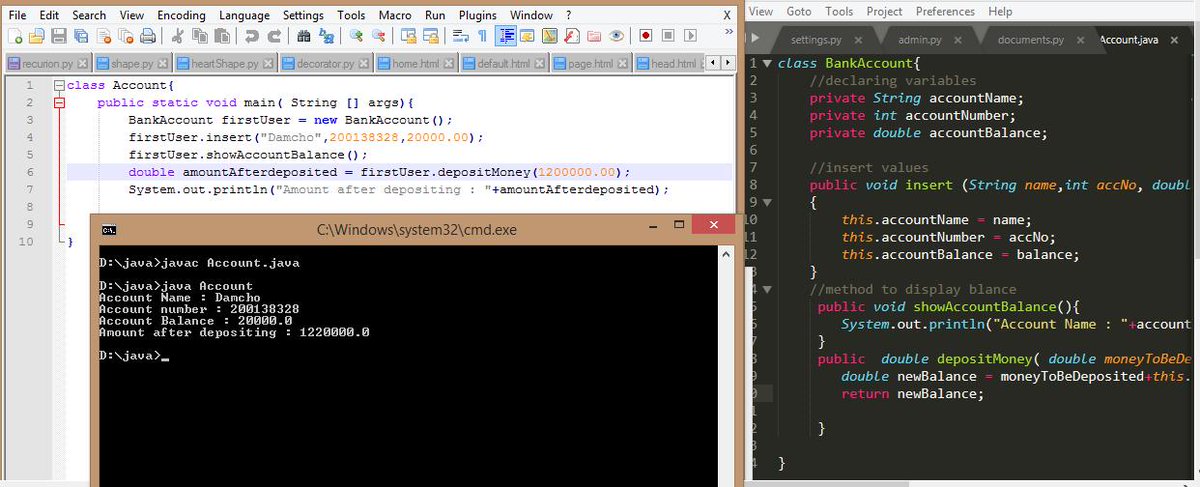Switch to the settings.py tab in Sublime

818,40
